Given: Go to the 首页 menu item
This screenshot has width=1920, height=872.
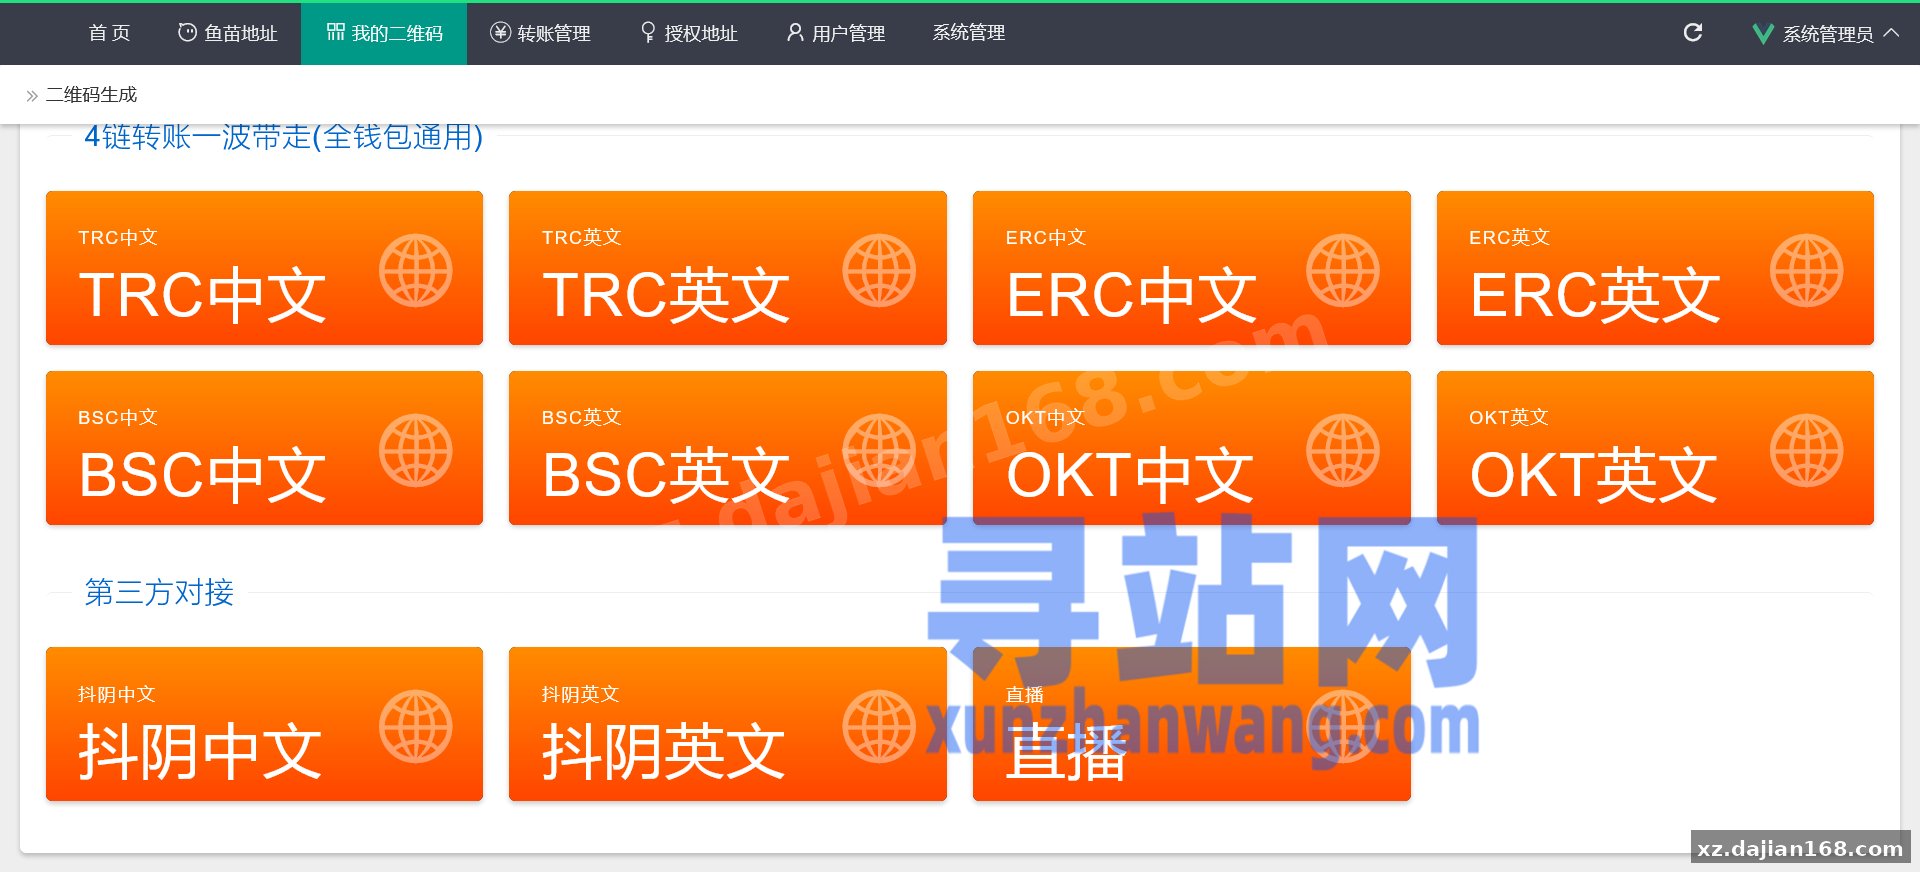Looking at the screenshot, I should click(x=110, y=33).
